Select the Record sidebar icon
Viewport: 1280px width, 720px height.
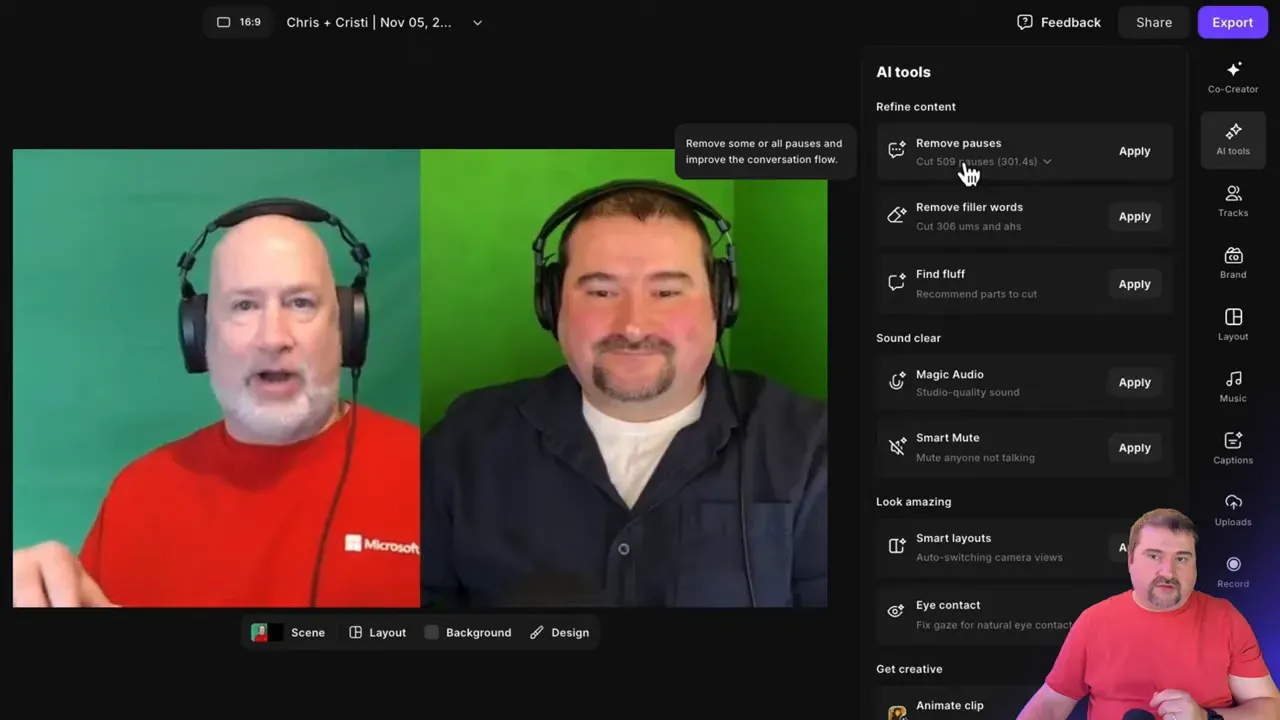point(1232,572)
